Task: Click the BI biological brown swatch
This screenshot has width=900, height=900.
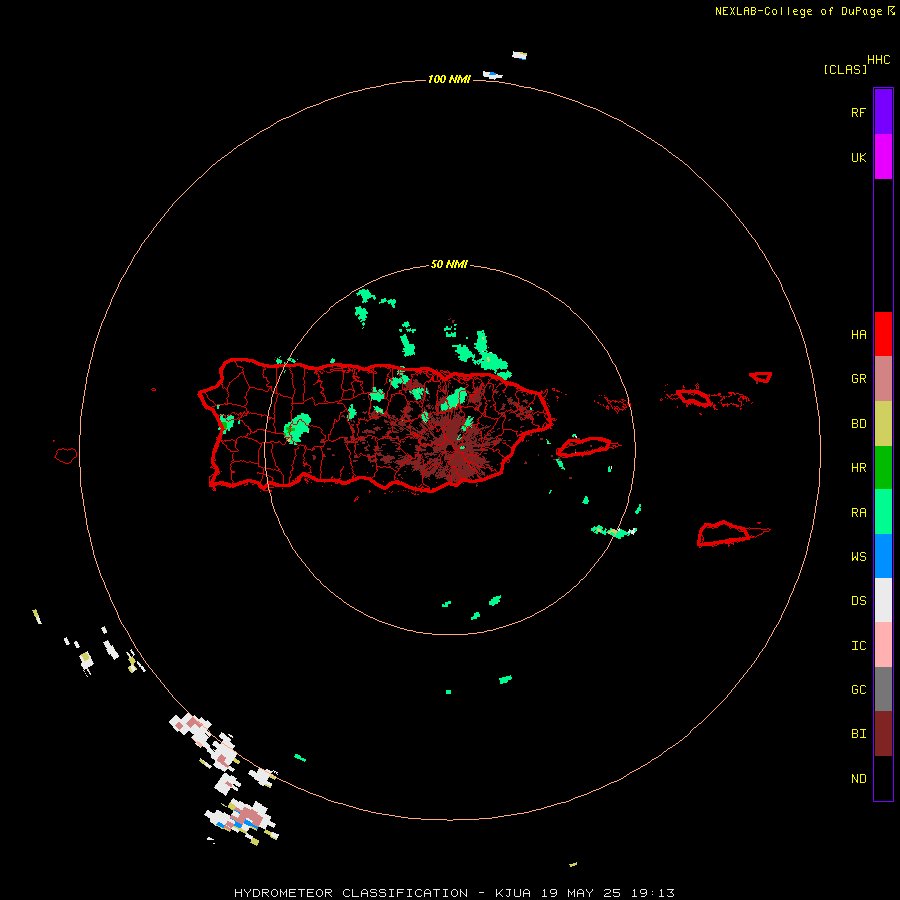Action: 883,734
